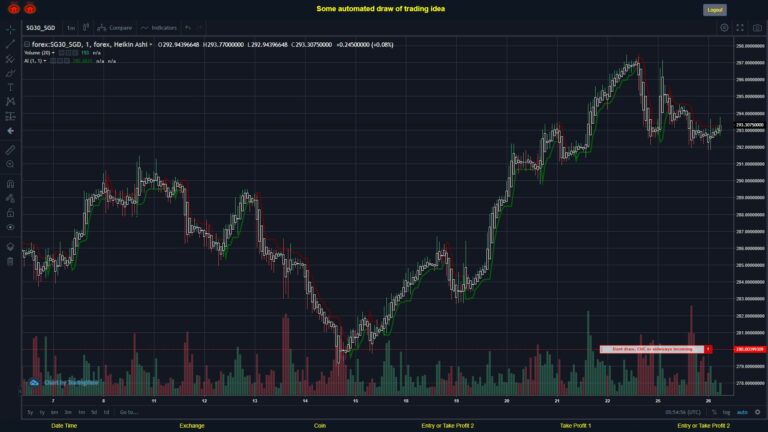
Task: Open the Go to... date picker
Action: 128,412
